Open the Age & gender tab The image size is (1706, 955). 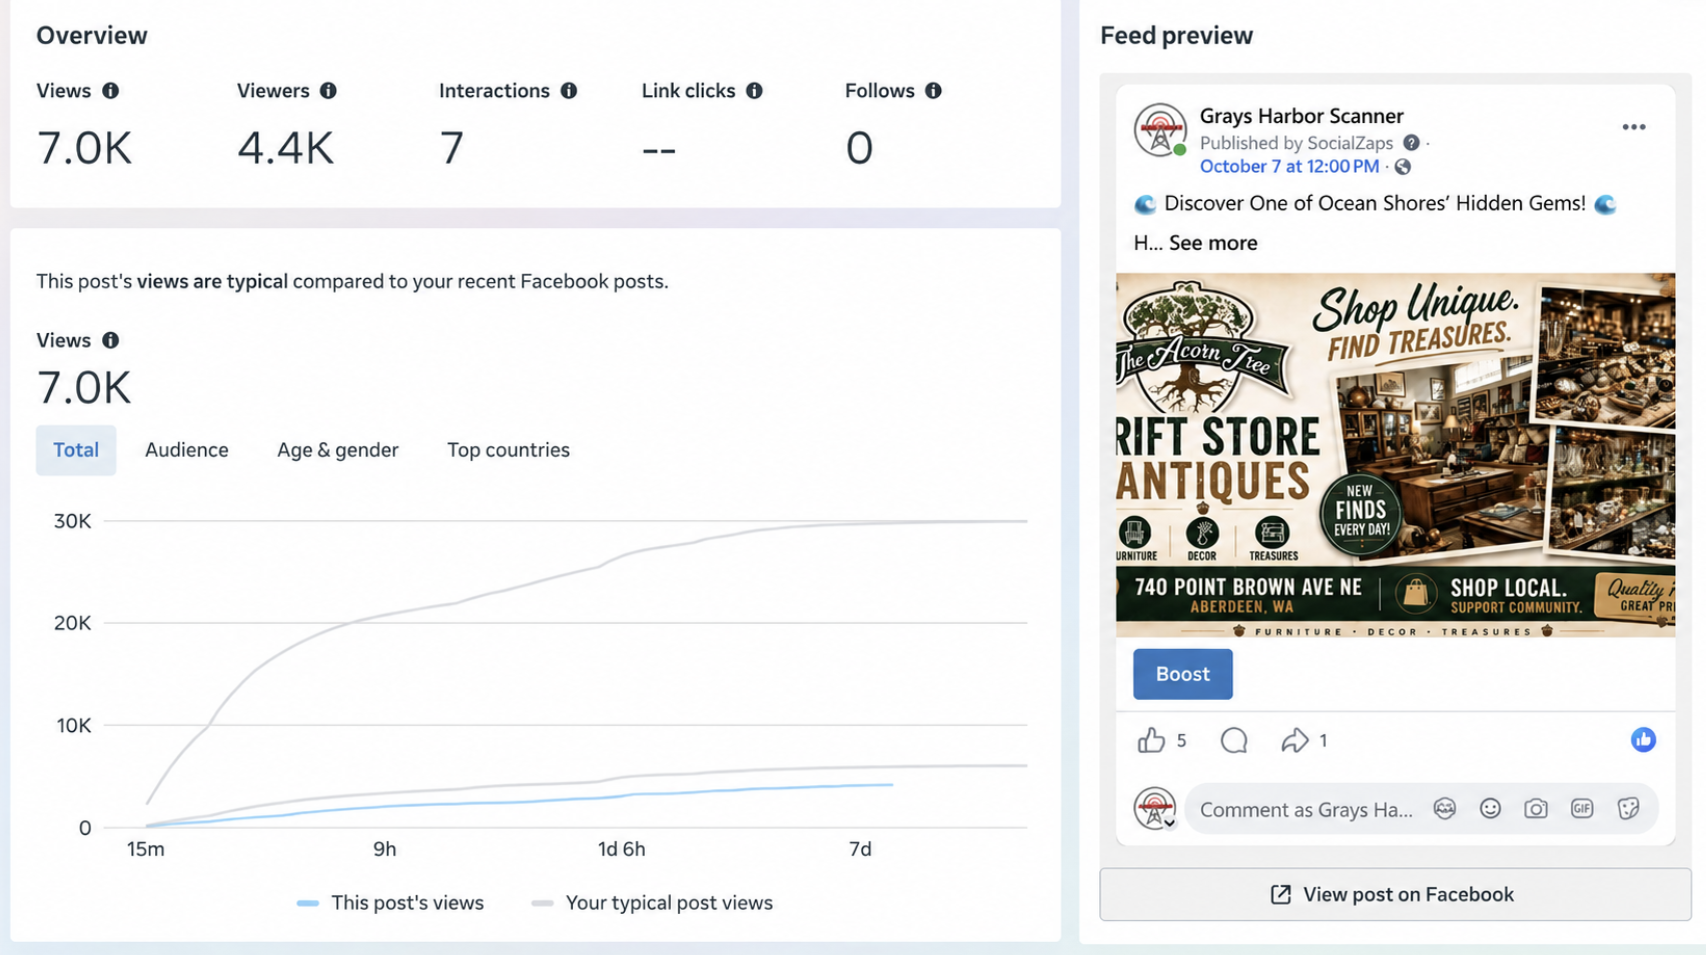click(x=338, y=450)
